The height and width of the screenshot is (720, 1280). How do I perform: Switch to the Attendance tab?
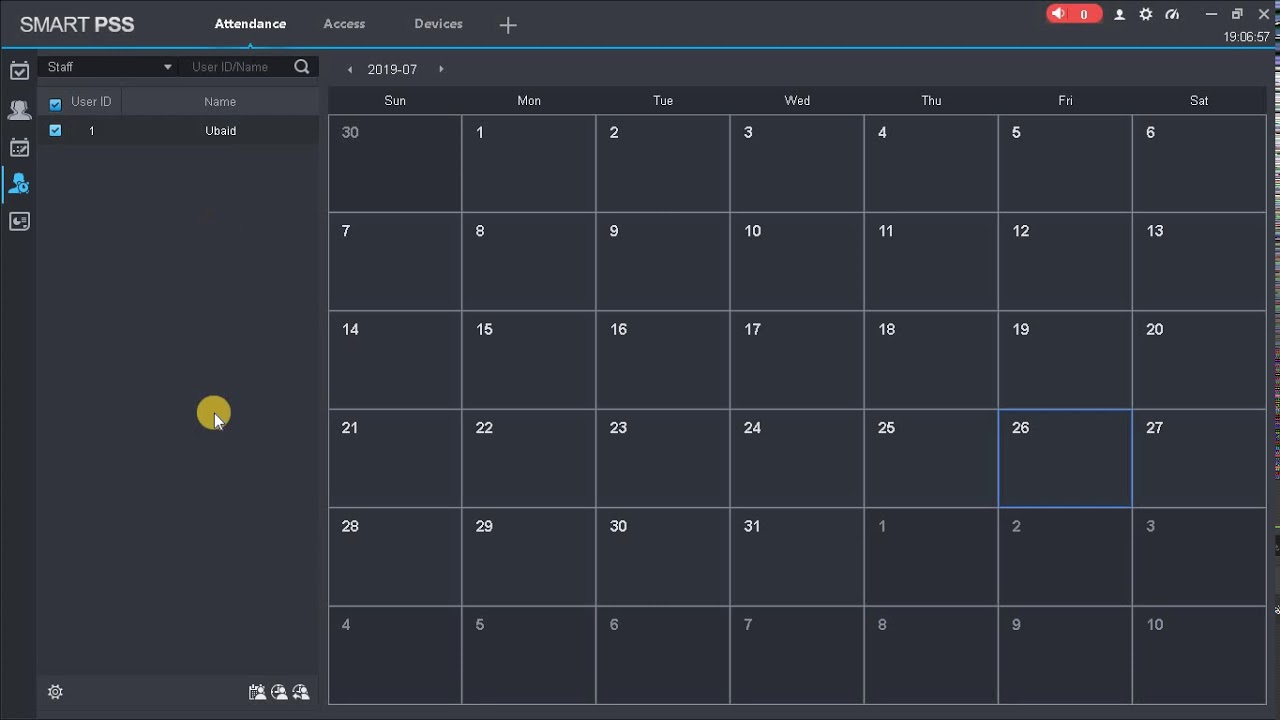point(250,24)
